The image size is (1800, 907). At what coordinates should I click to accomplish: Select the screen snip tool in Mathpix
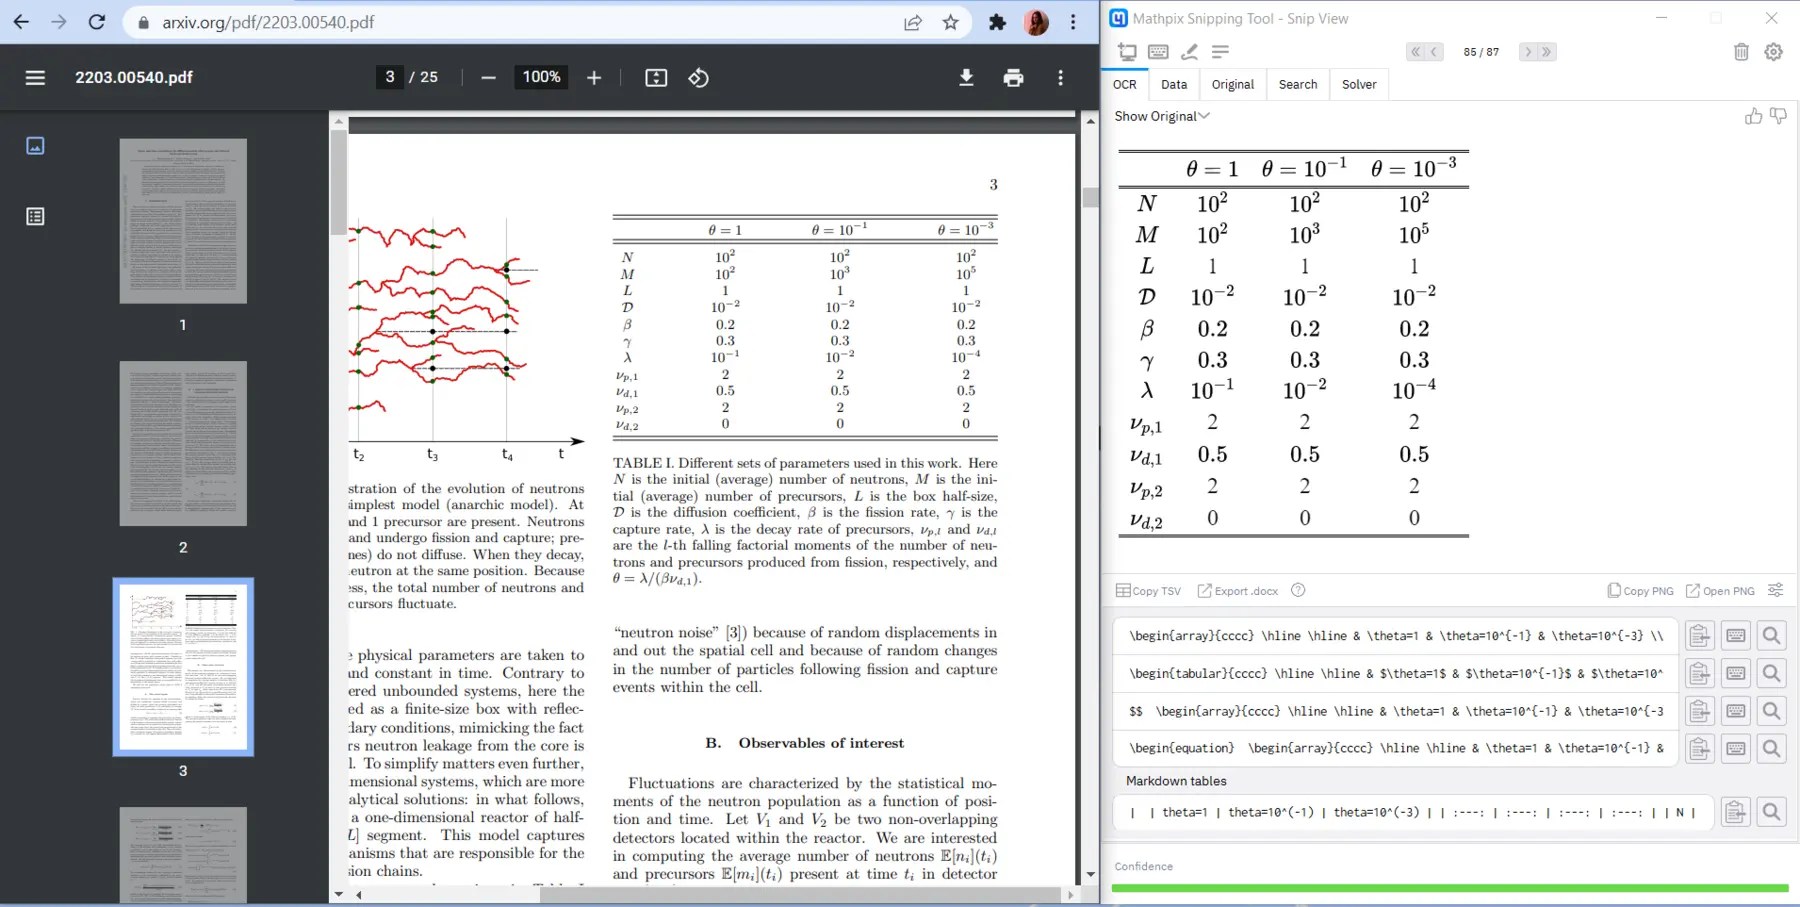[x=1127, y=51]
